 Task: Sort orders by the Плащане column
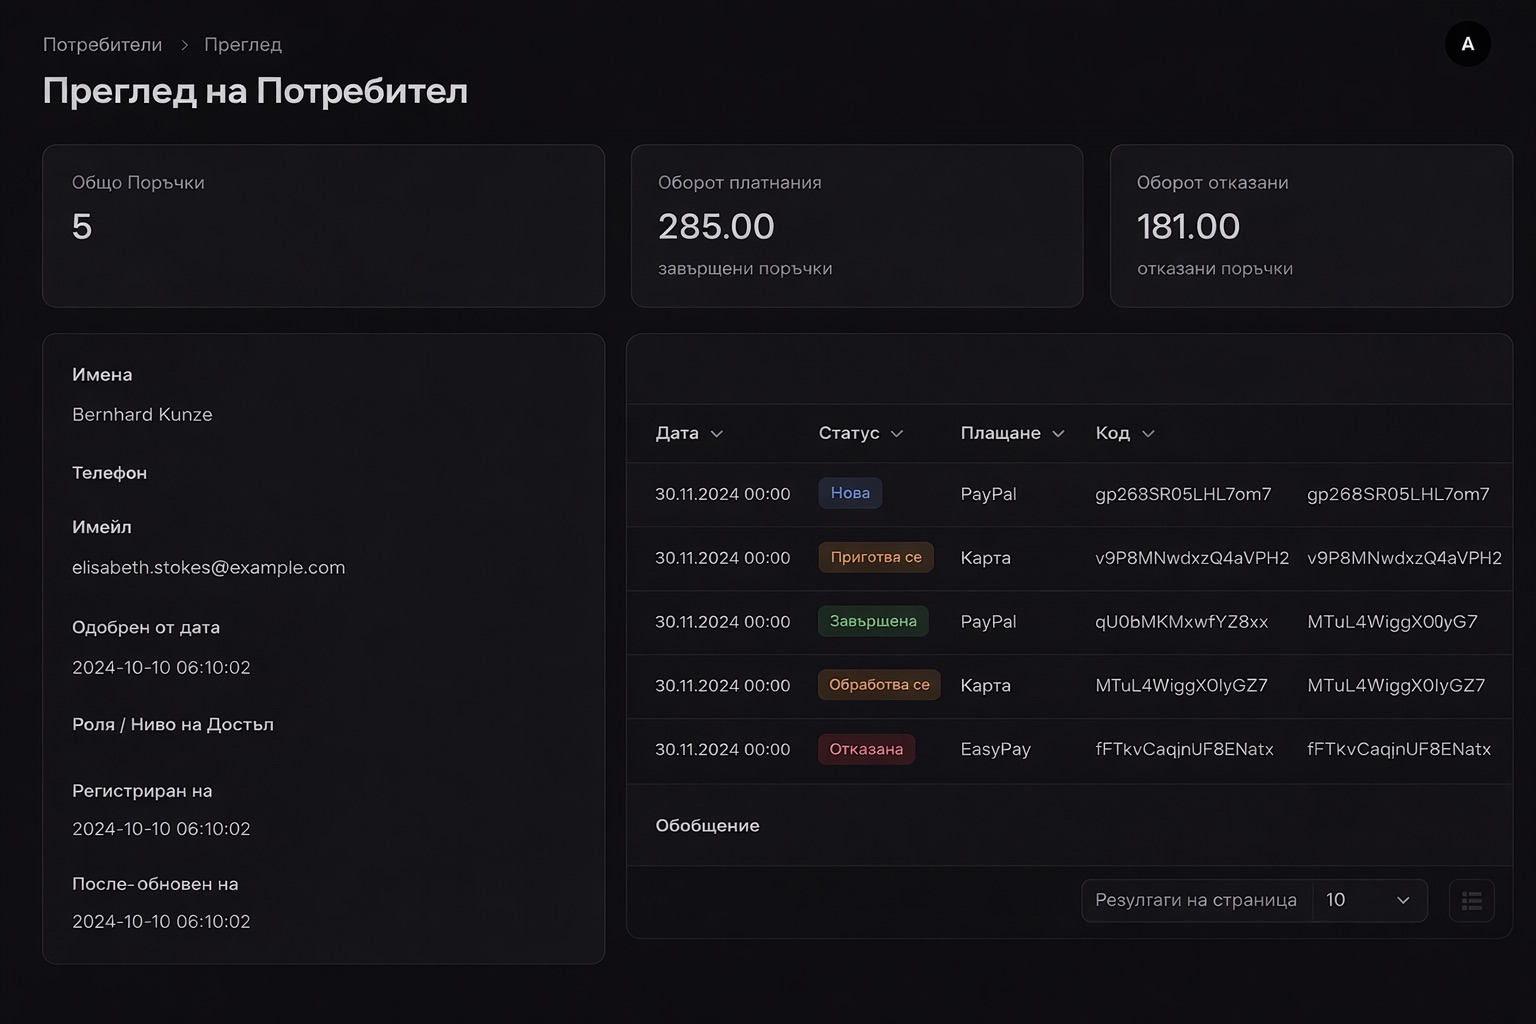(x=1012, y=433)
